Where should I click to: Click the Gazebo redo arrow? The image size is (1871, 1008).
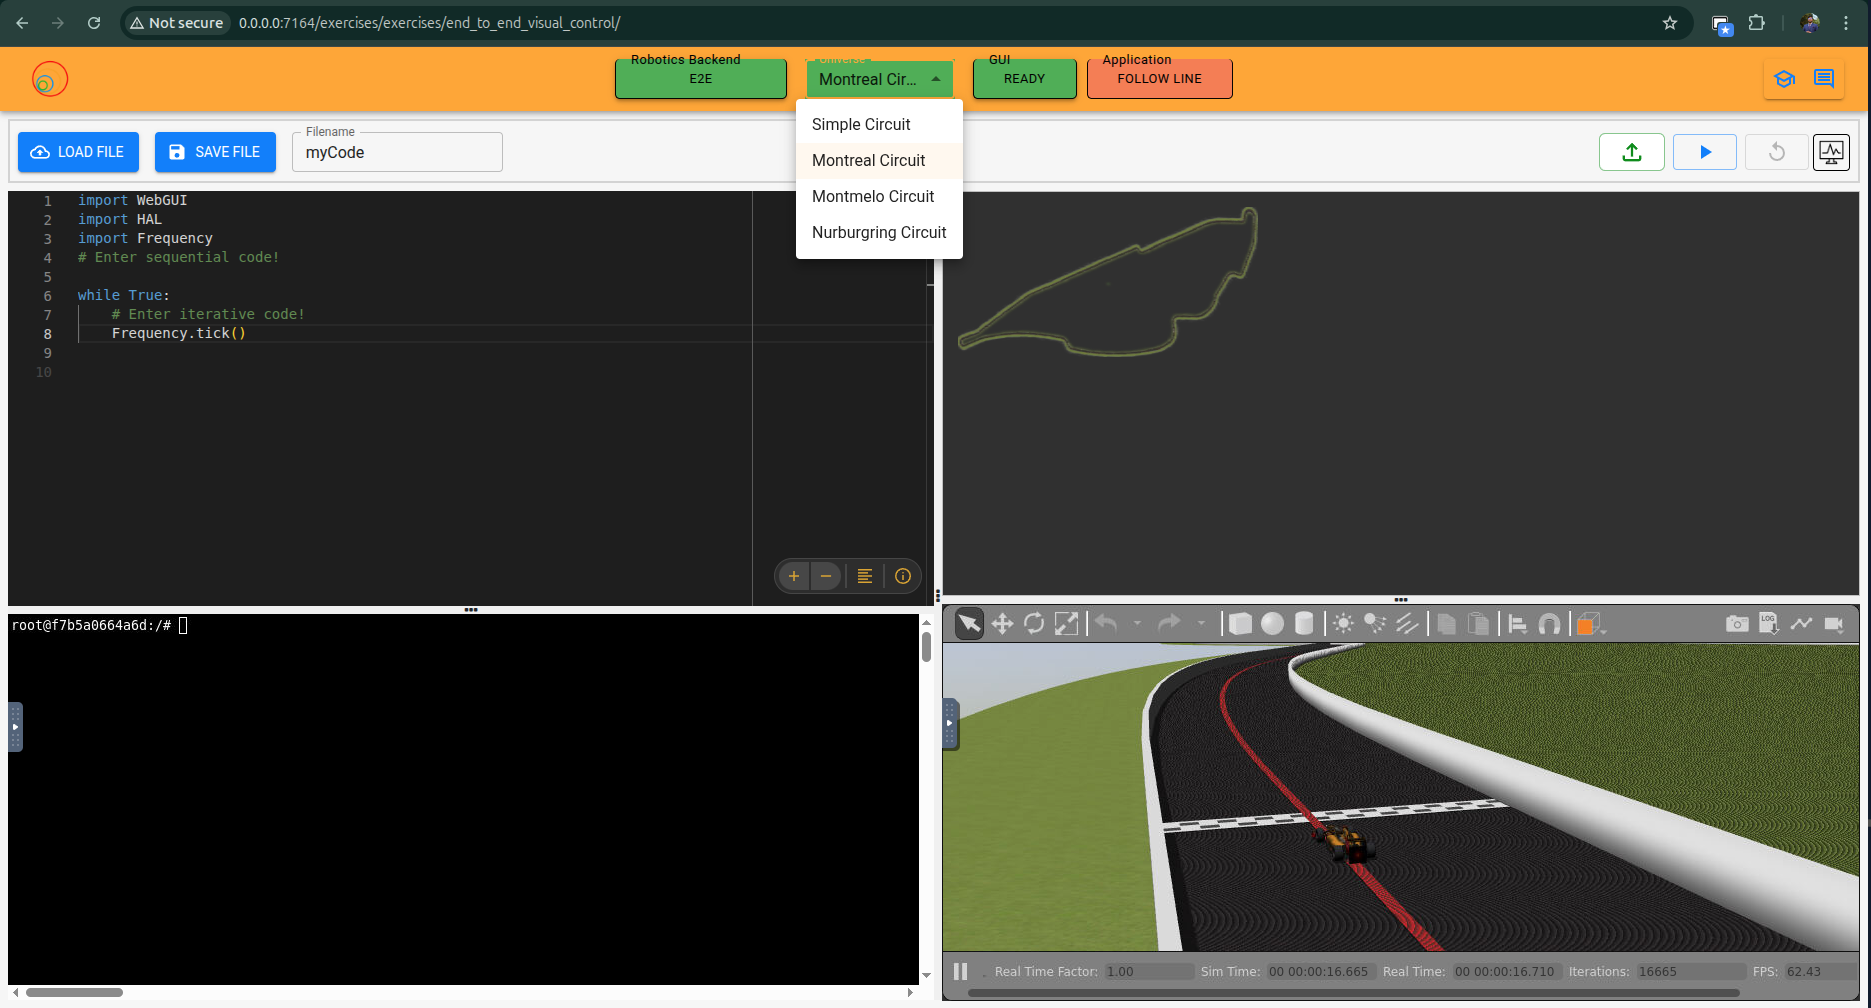(1169, 623)
